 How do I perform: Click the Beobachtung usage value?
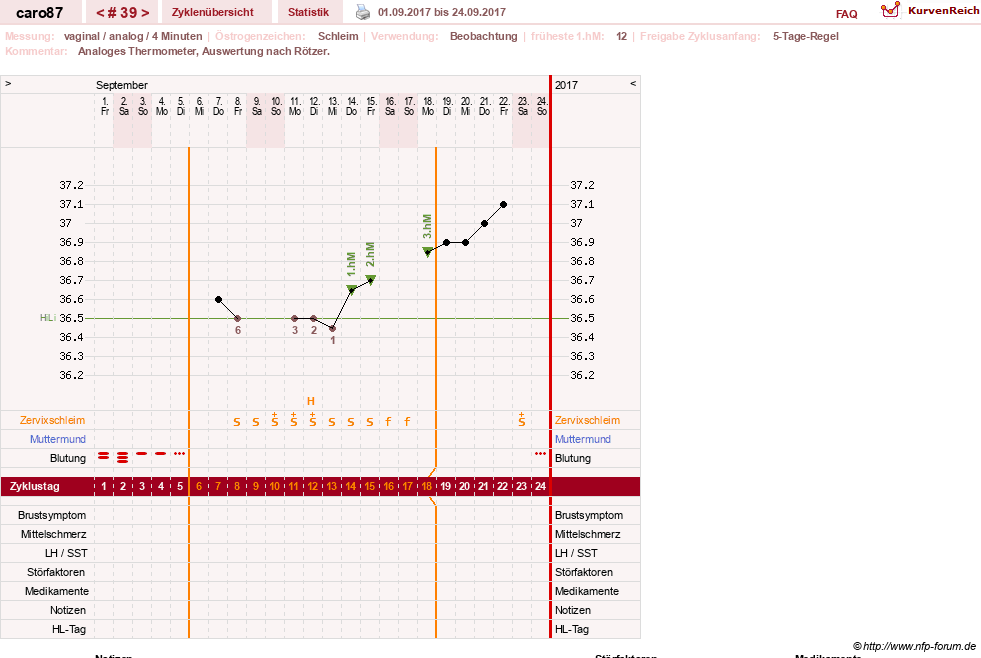(x=484, y=36)
